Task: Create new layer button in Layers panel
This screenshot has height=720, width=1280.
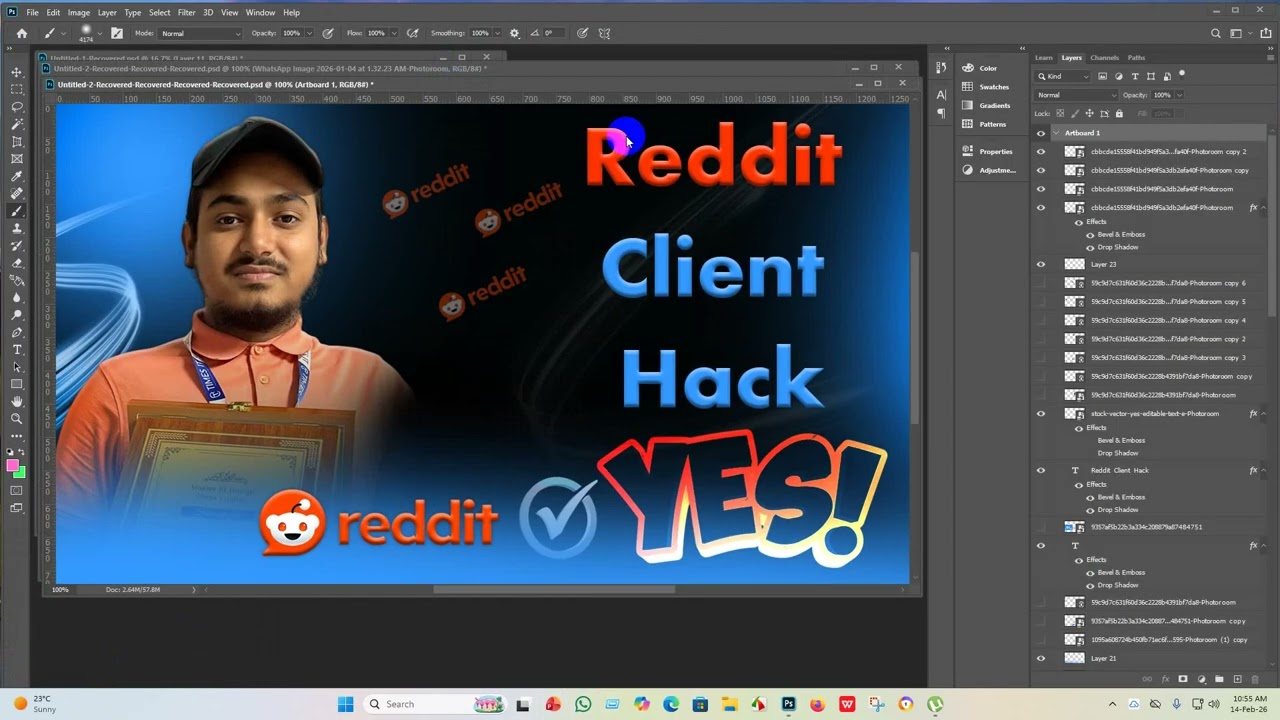Action: tap(1237, 679)
